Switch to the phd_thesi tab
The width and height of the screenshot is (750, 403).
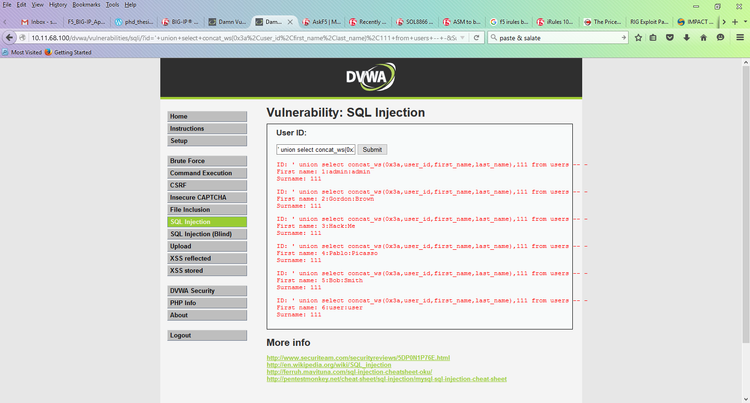click(133, 22)
